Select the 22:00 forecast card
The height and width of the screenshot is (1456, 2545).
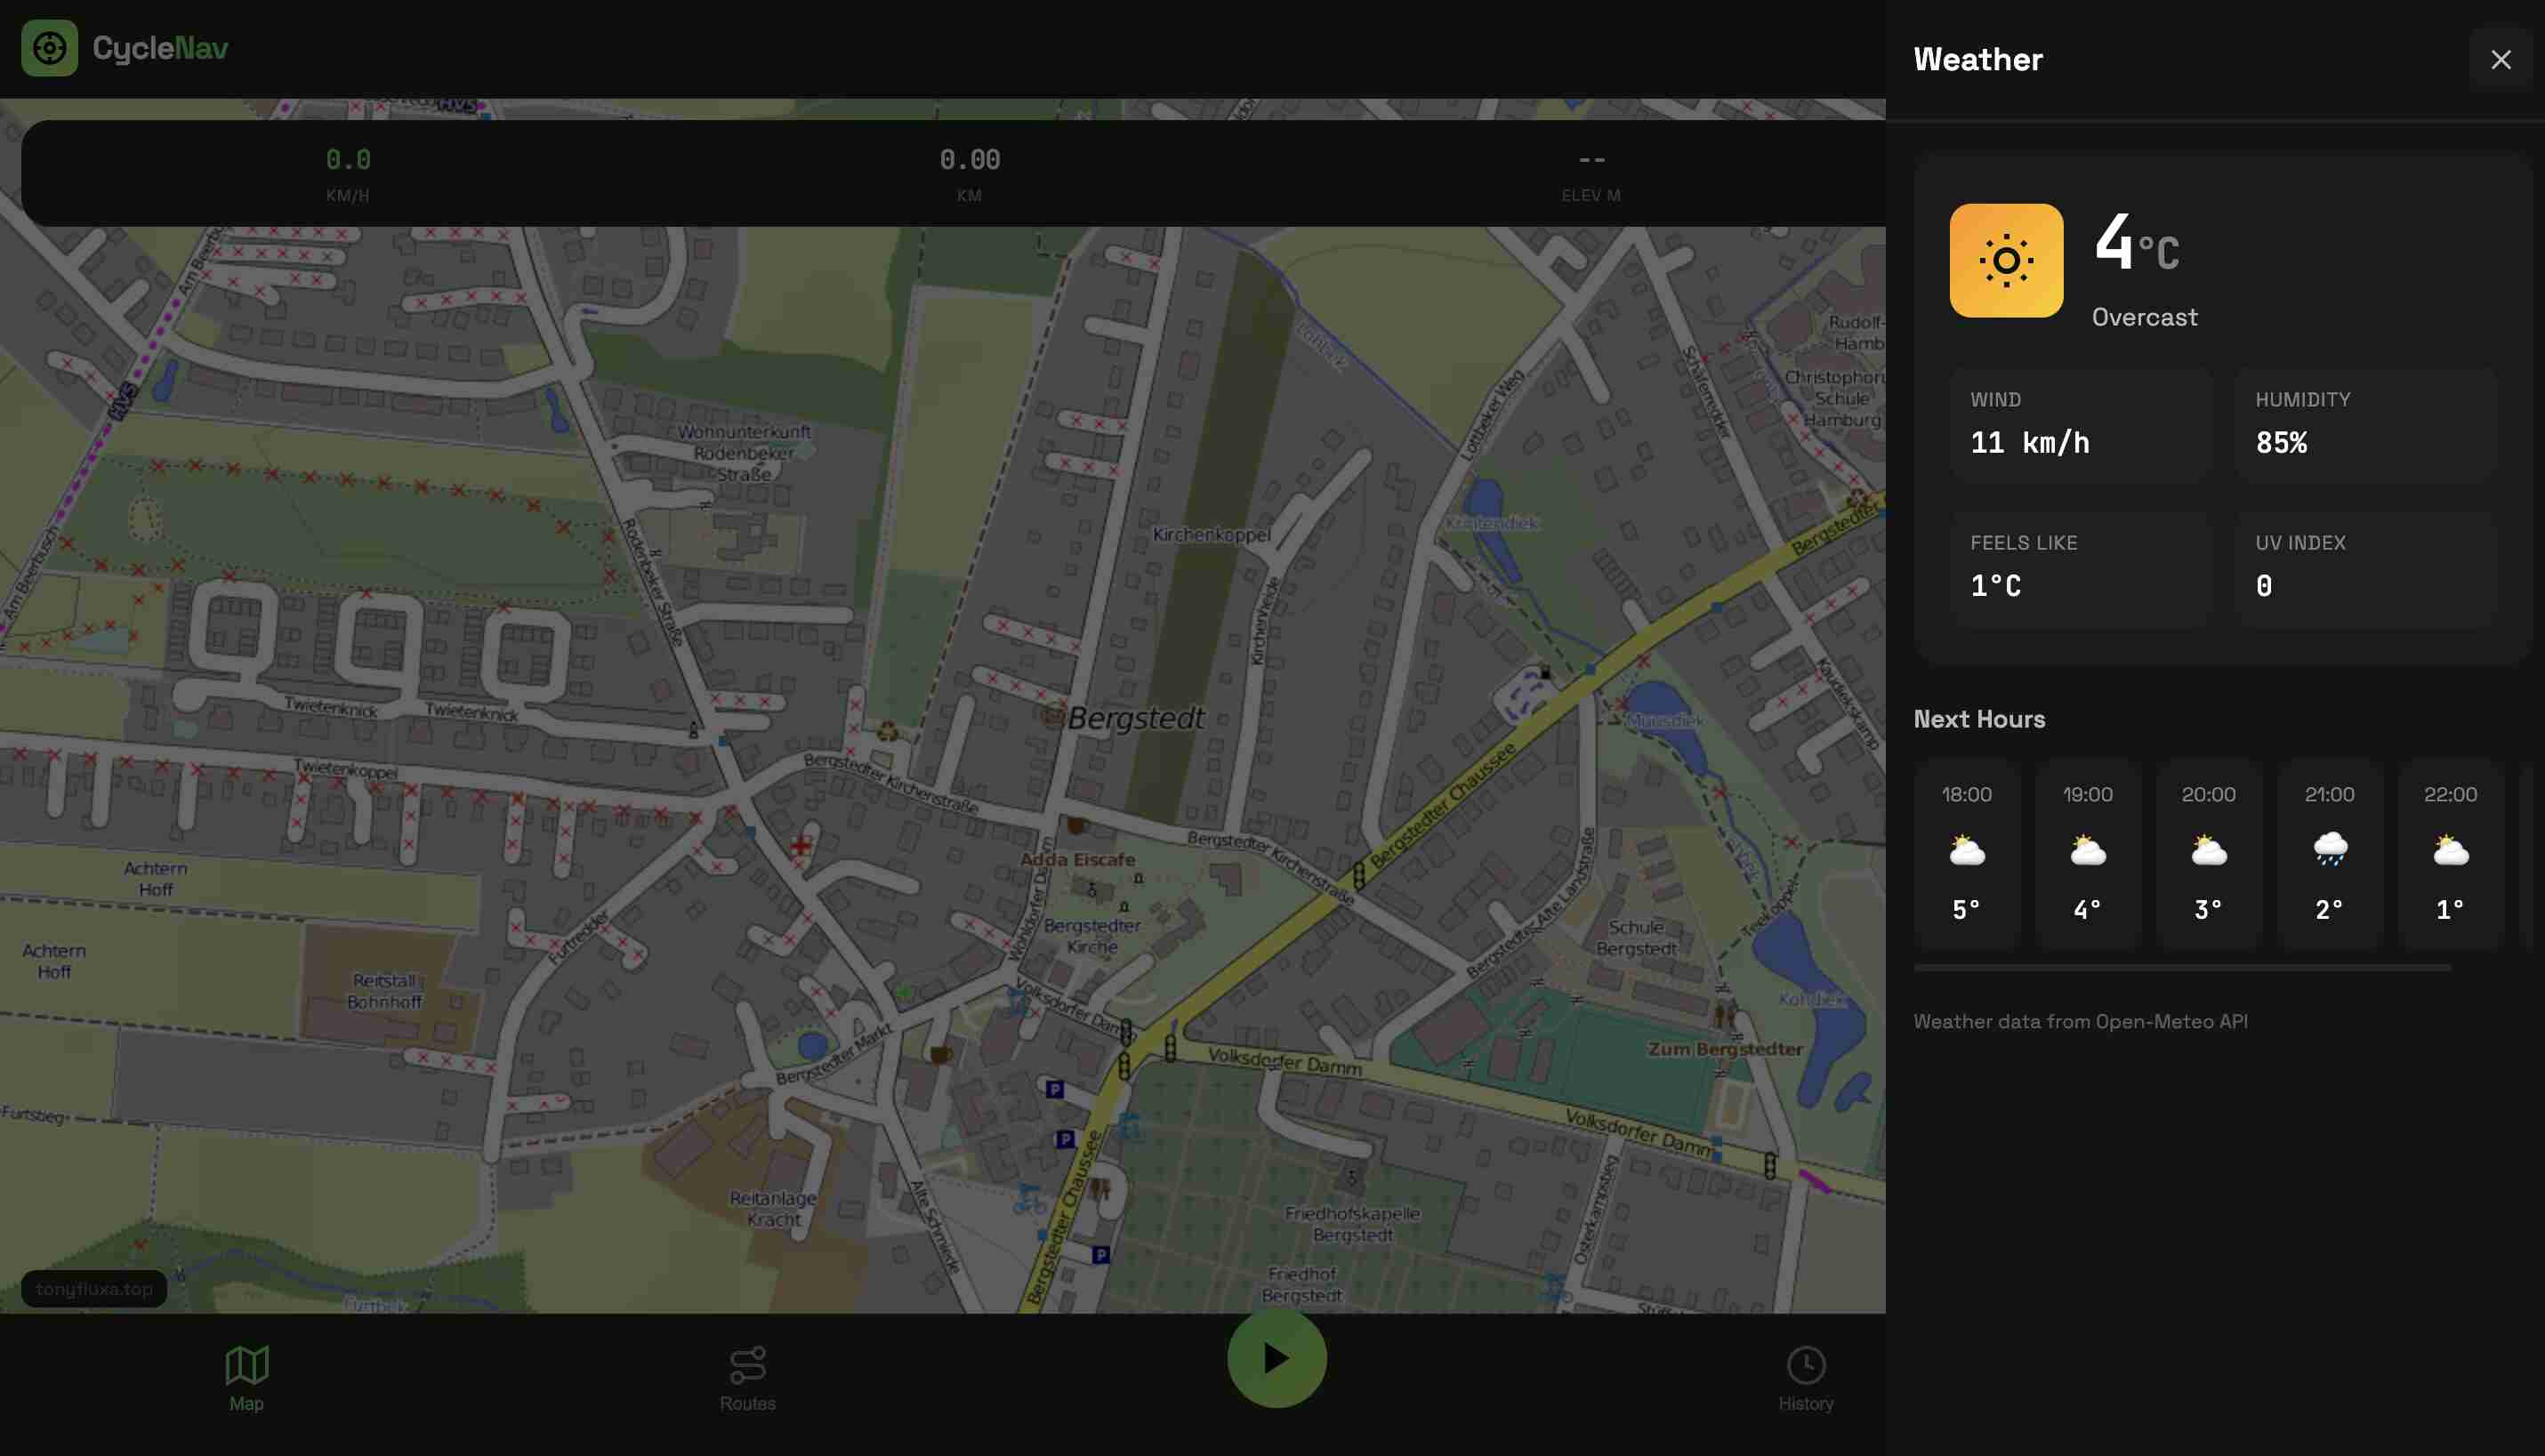tap(2450, 853)
